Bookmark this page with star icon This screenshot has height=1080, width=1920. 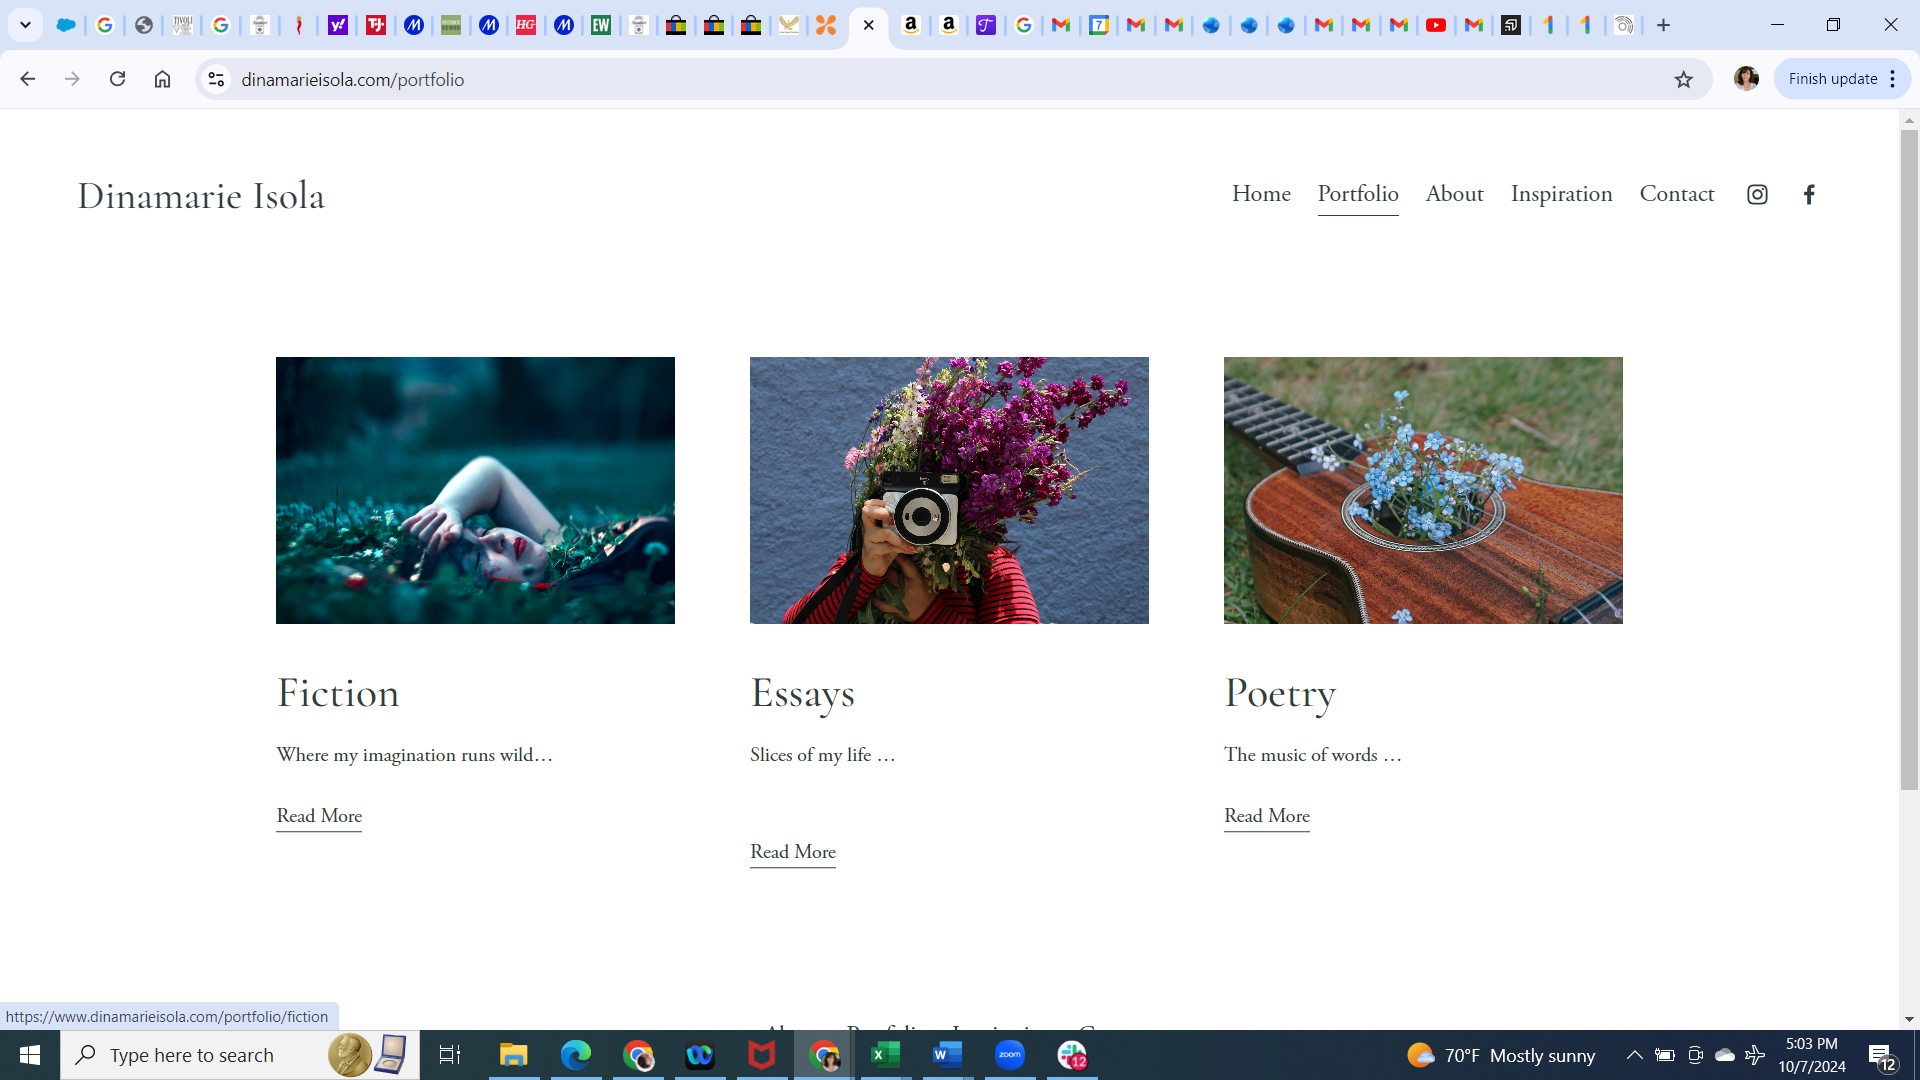(x=1684, y=80)
